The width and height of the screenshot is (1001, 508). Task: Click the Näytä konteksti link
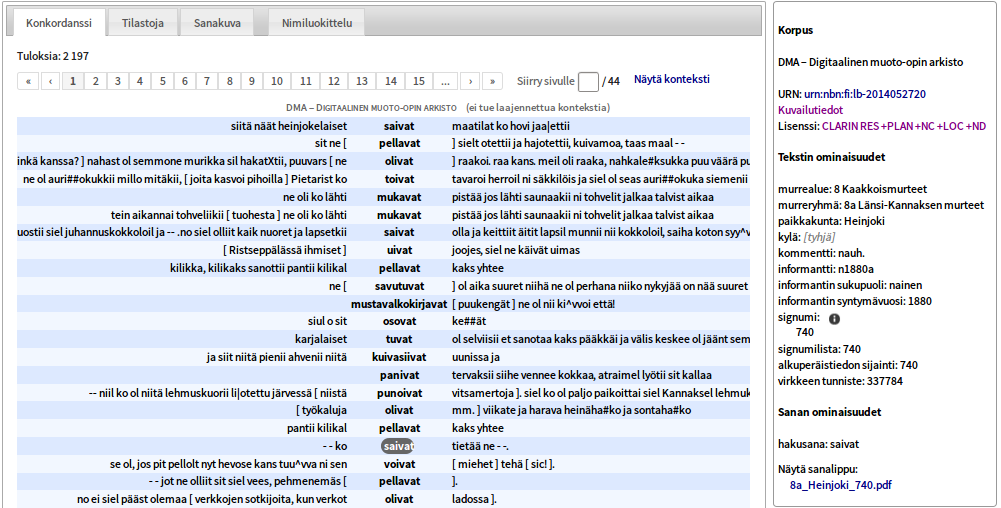point(671,80)
